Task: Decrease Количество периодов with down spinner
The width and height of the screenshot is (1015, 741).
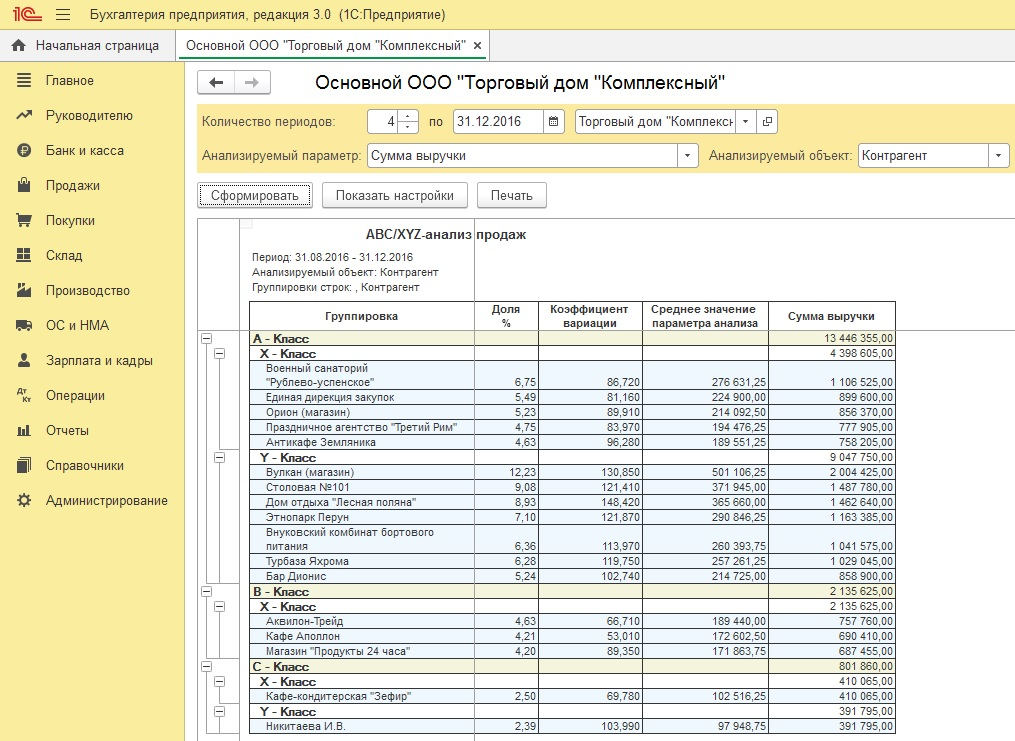Action: (408, 127)
